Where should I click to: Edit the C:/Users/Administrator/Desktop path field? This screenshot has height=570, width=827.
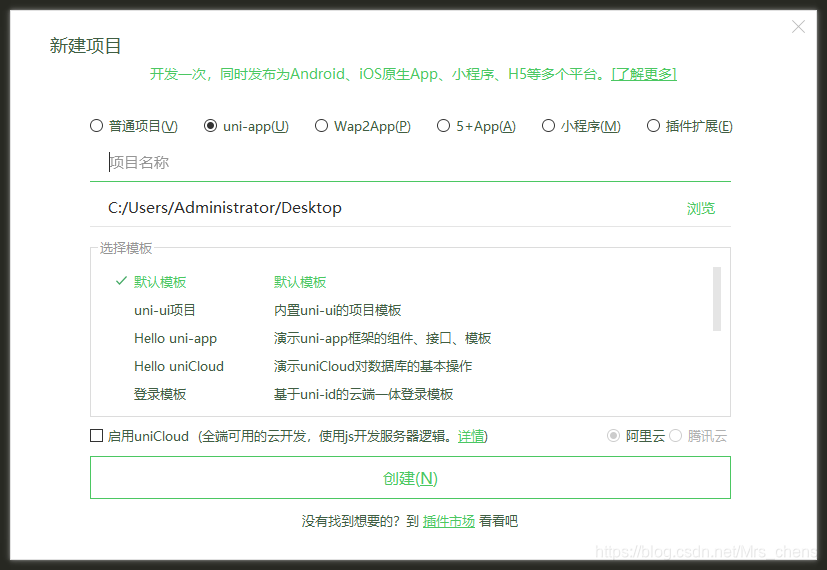point(388,208)
